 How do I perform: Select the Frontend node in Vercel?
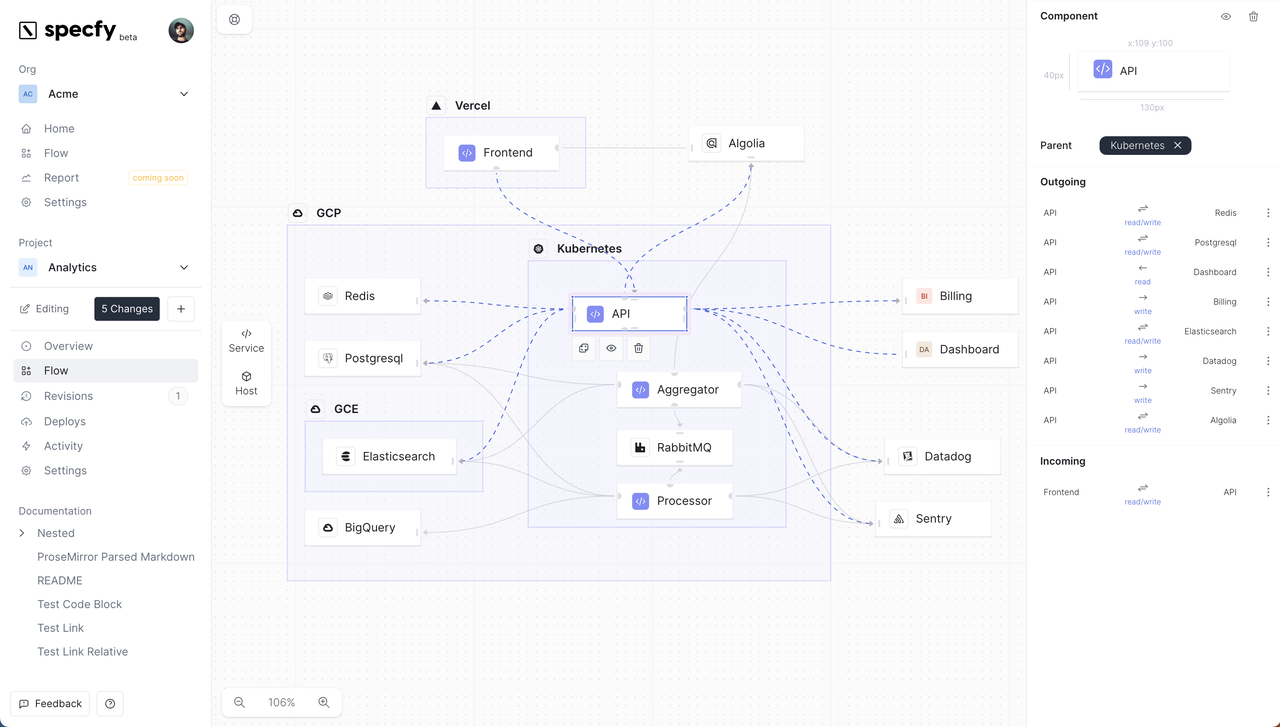point(501,153)
